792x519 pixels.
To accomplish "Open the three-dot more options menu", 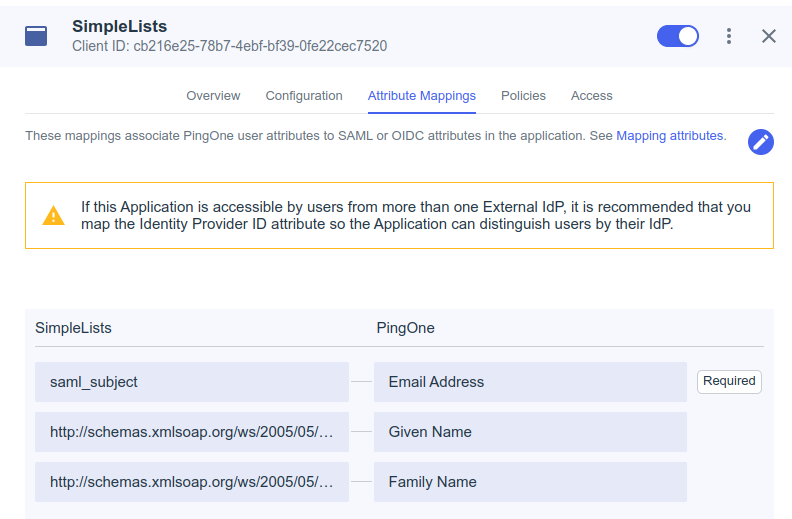I will pyautogui.click(x=728, y=36).
